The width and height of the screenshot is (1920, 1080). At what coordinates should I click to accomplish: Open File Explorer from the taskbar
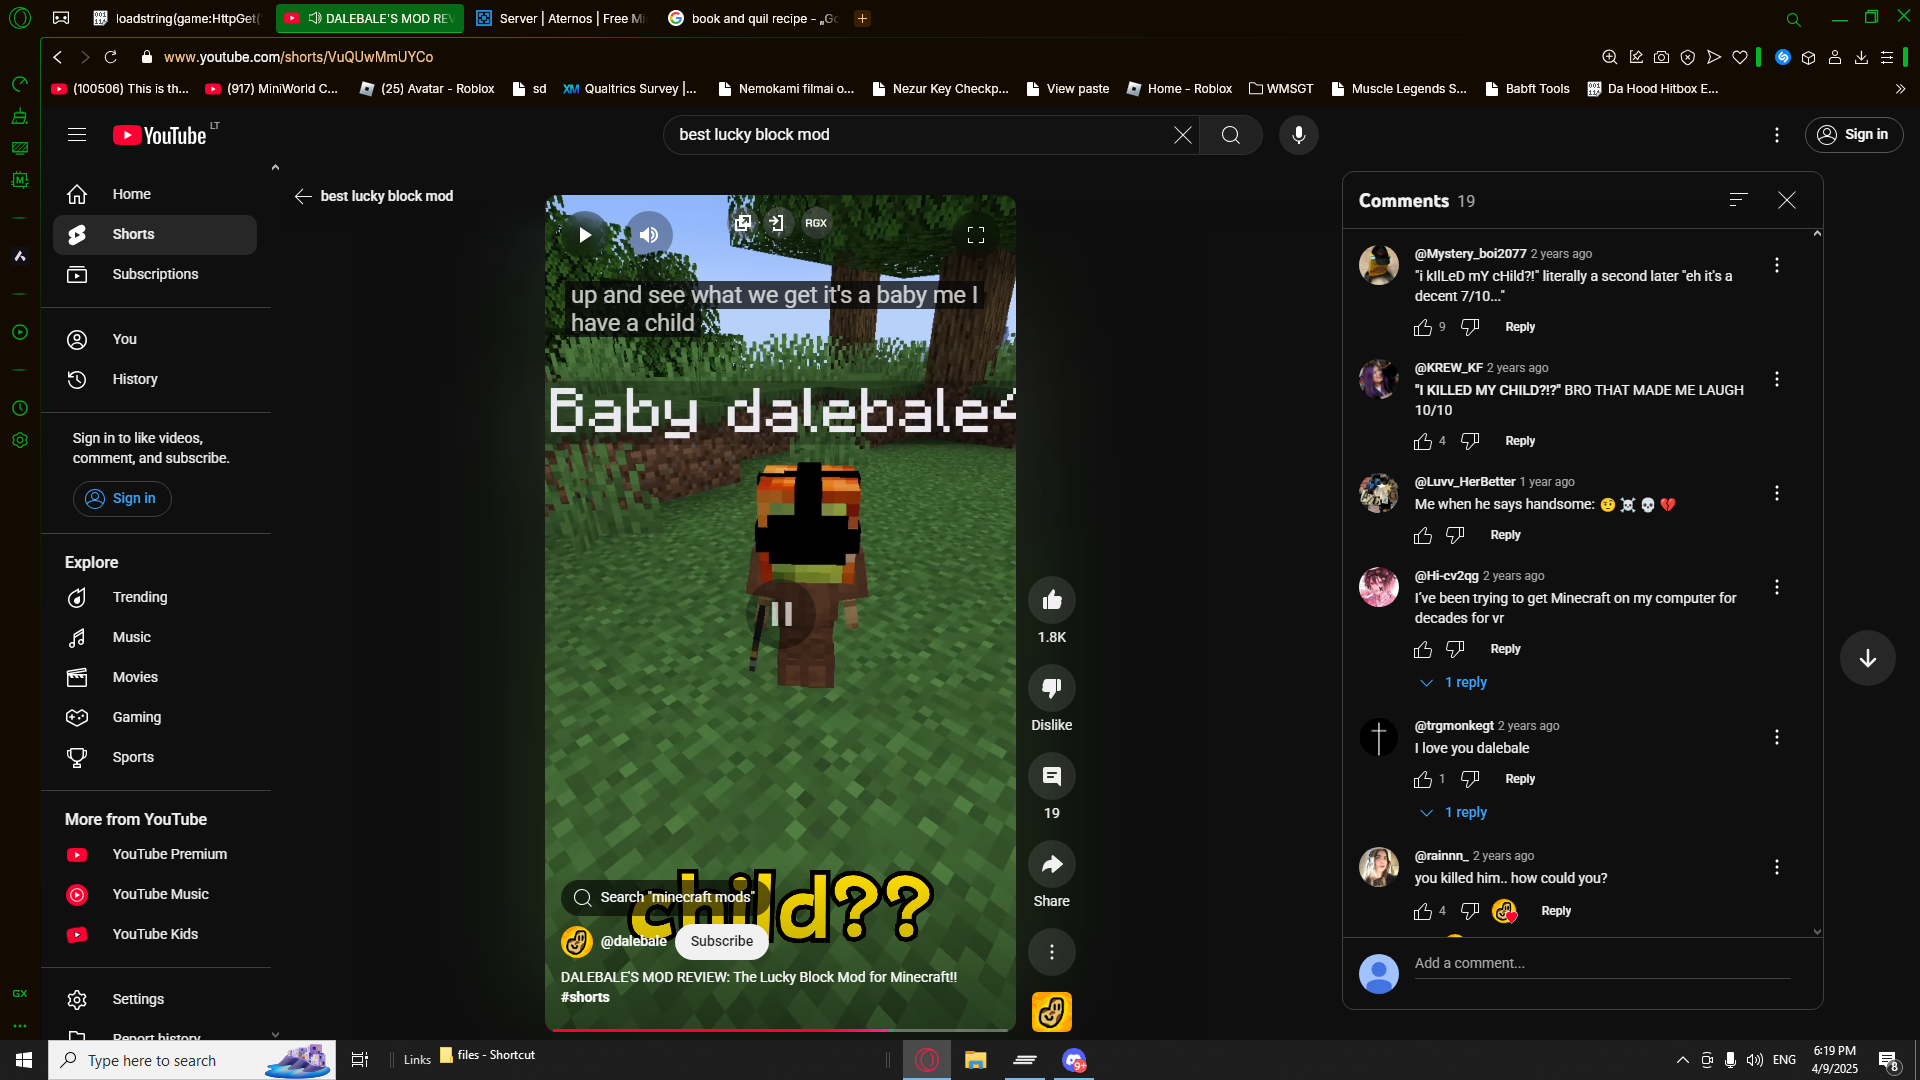pyautogui.click(x=975, y=1060)
